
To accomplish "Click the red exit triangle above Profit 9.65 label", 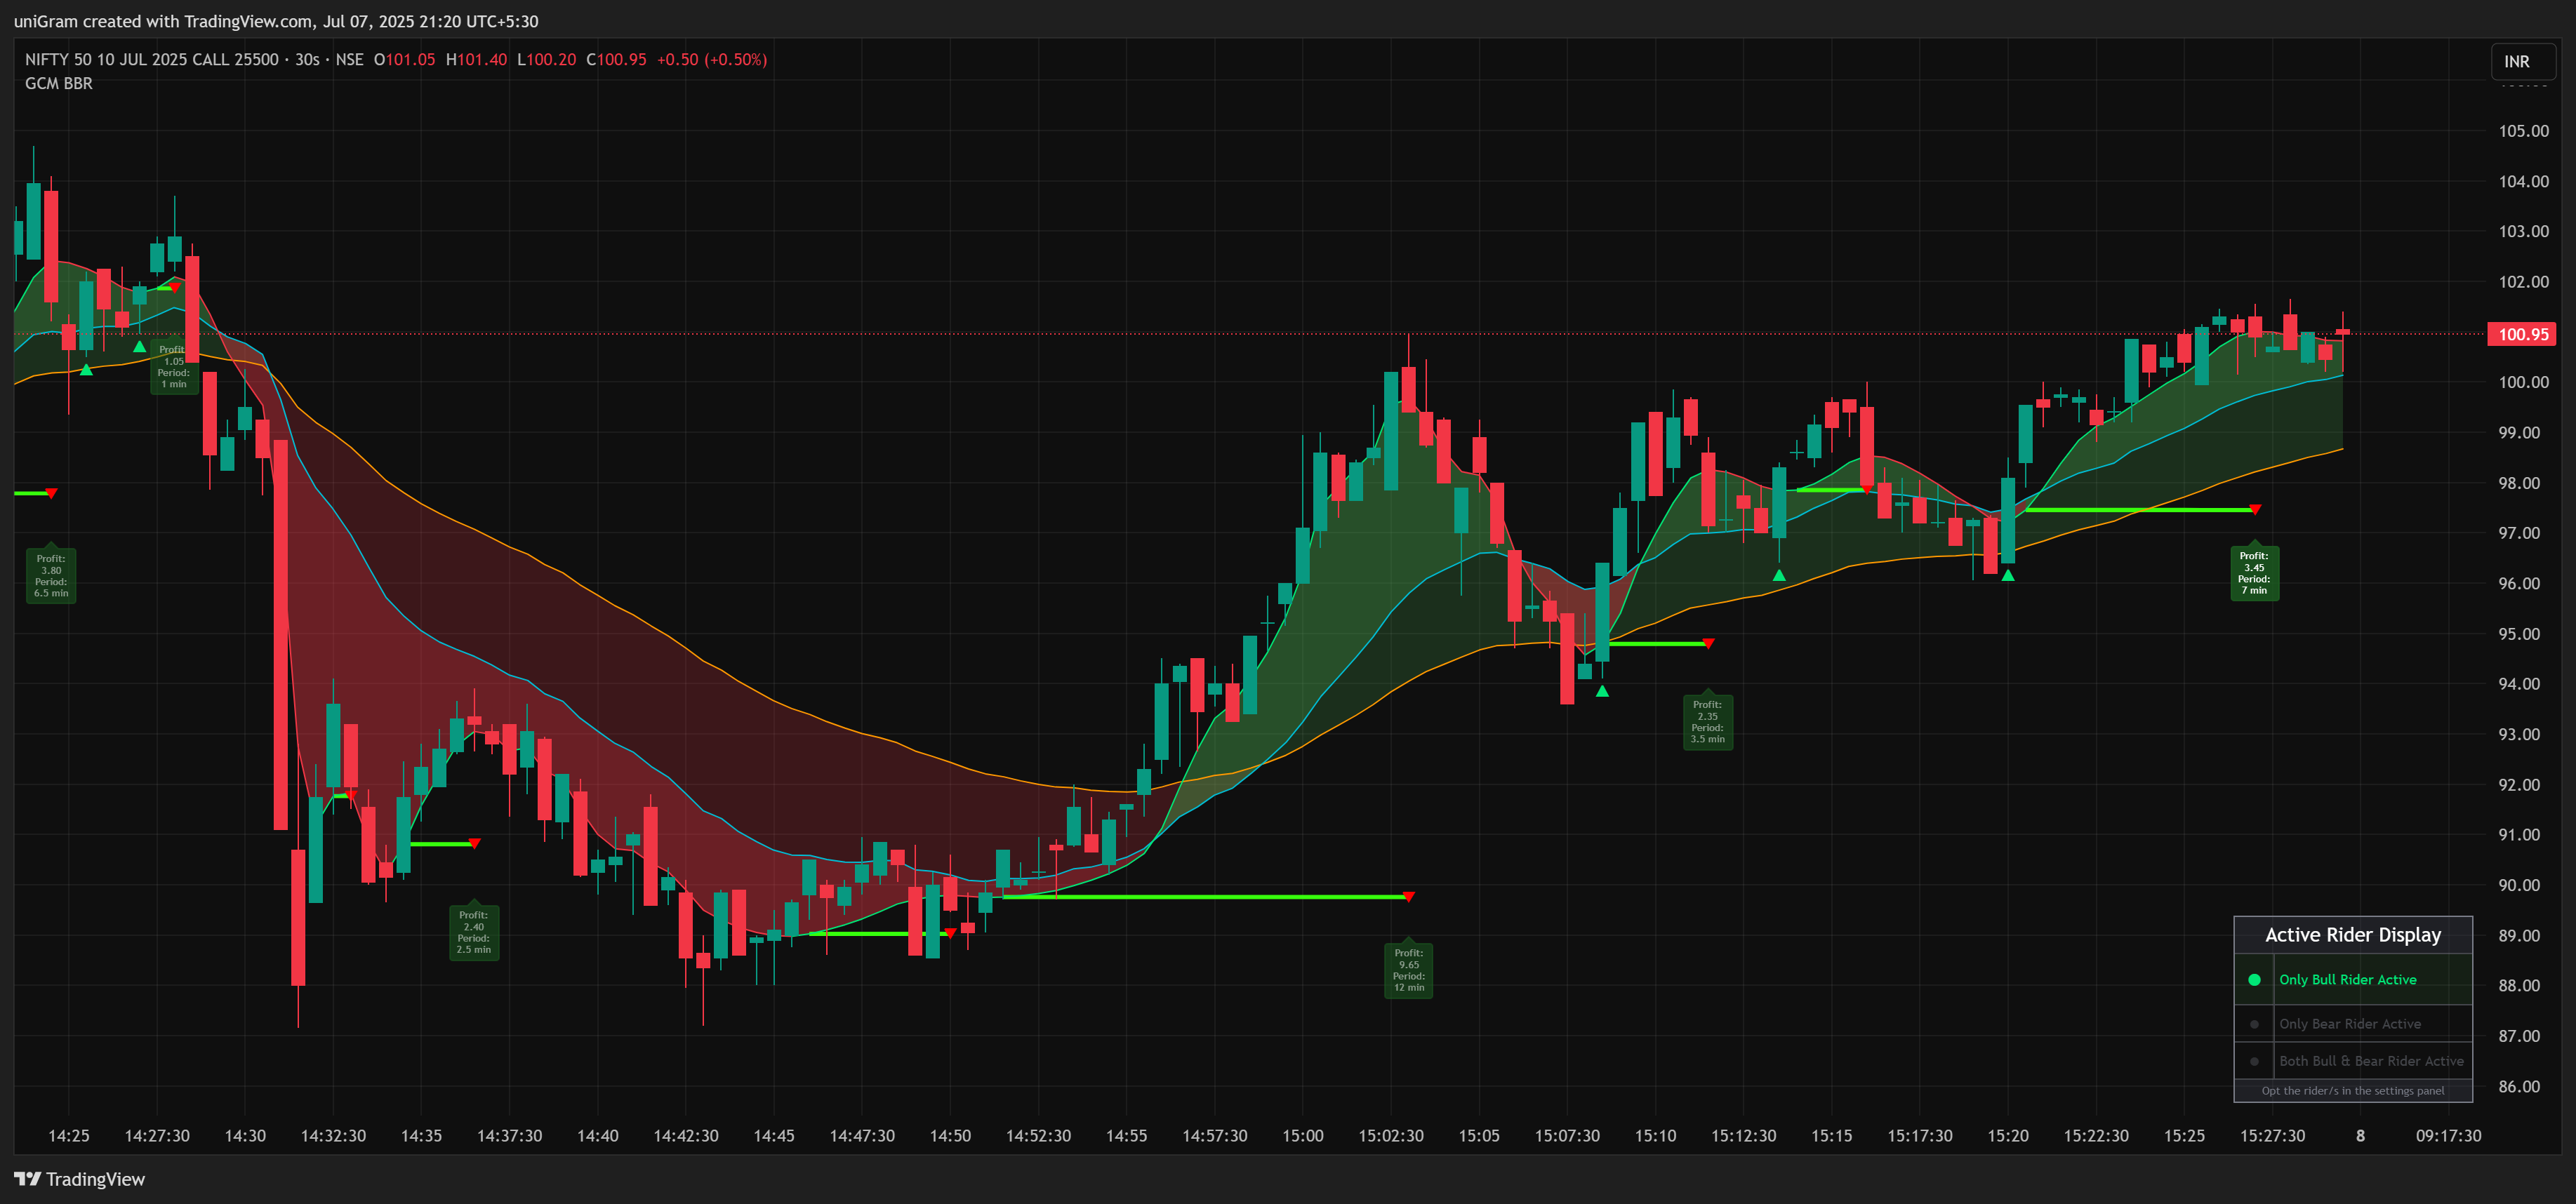I will click(x=1408, y=897).
